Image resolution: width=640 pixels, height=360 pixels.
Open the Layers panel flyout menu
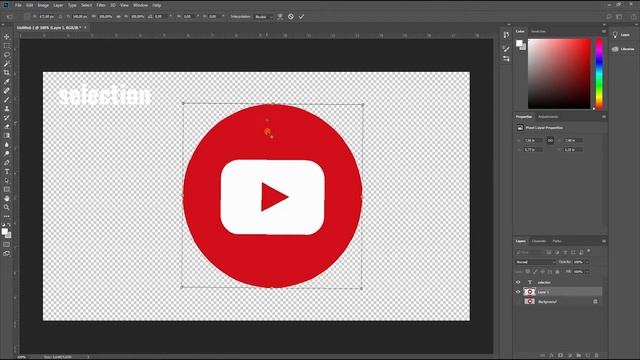[604, 241]
